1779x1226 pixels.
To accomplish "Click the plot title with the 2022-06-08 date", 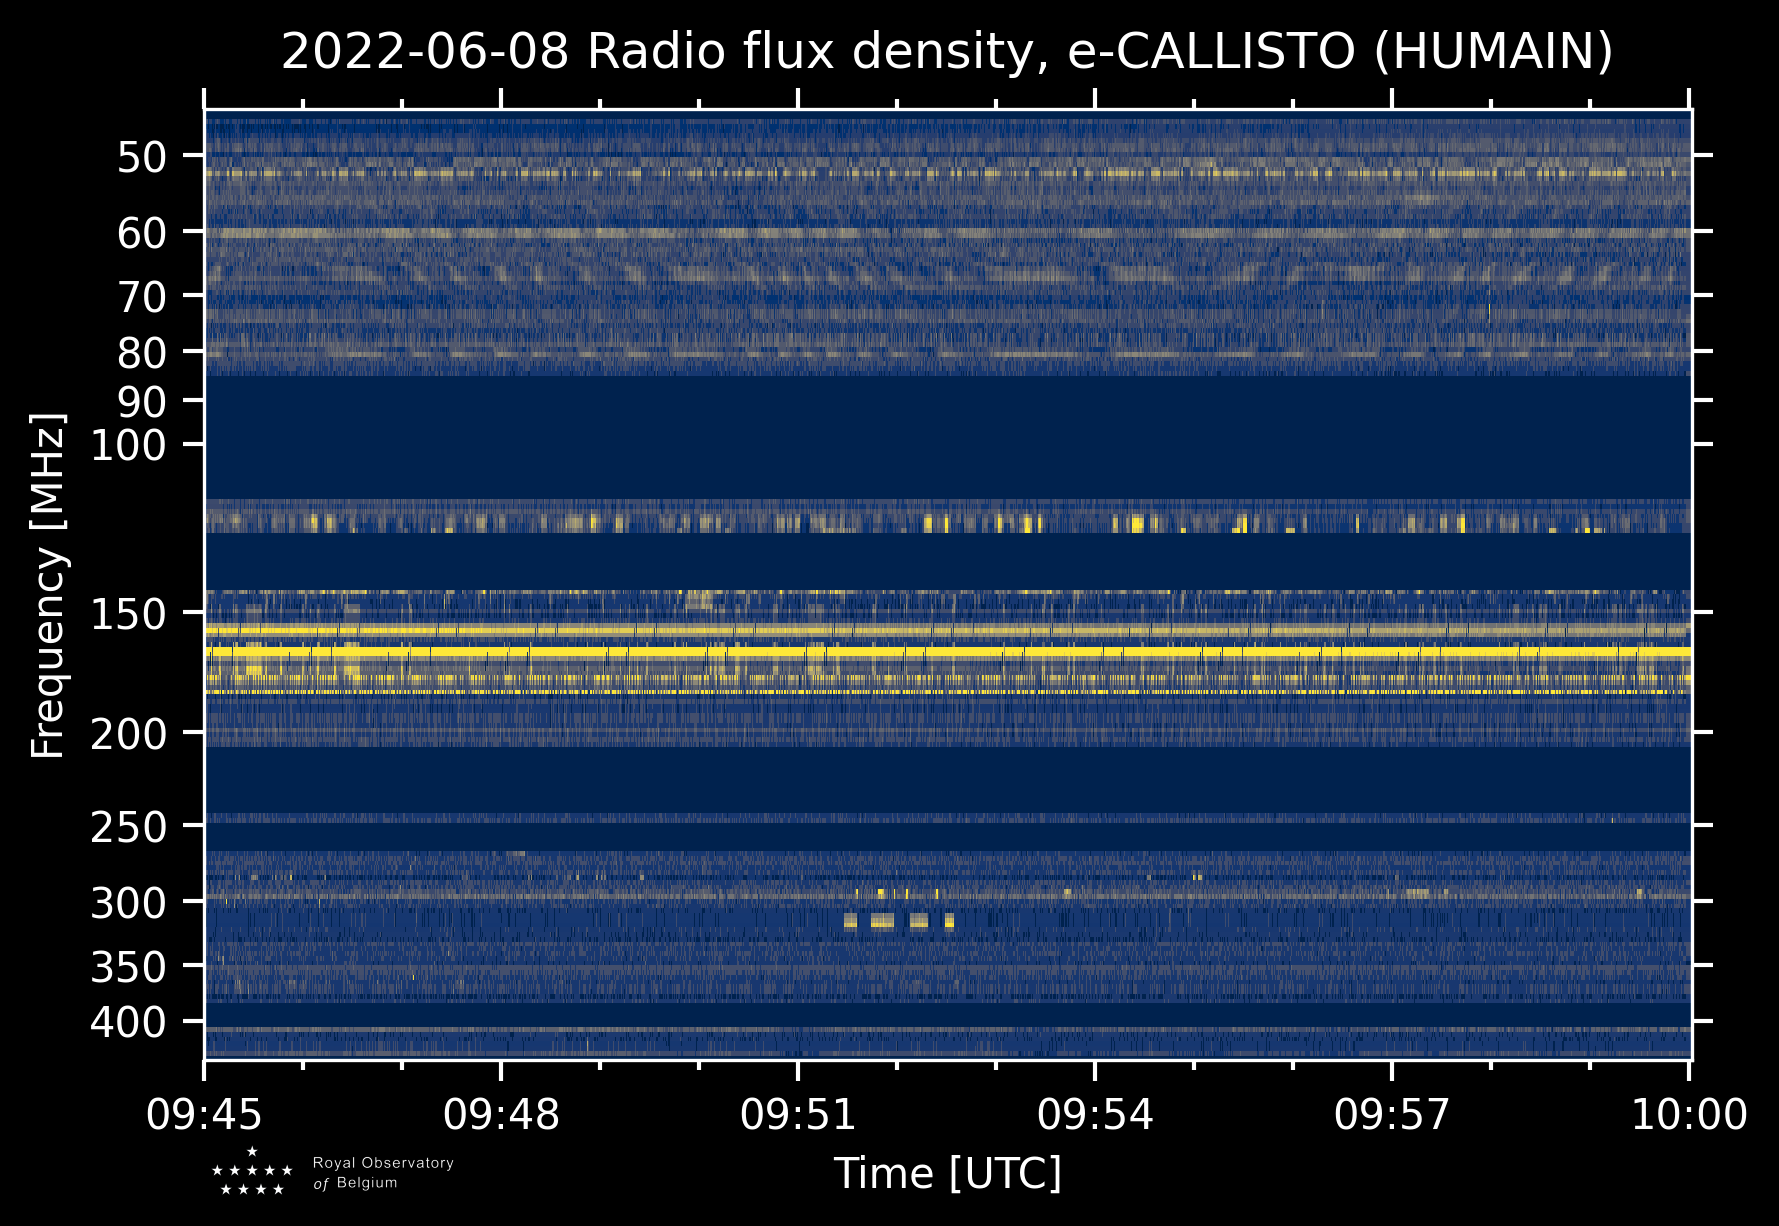I will (947, 52).
